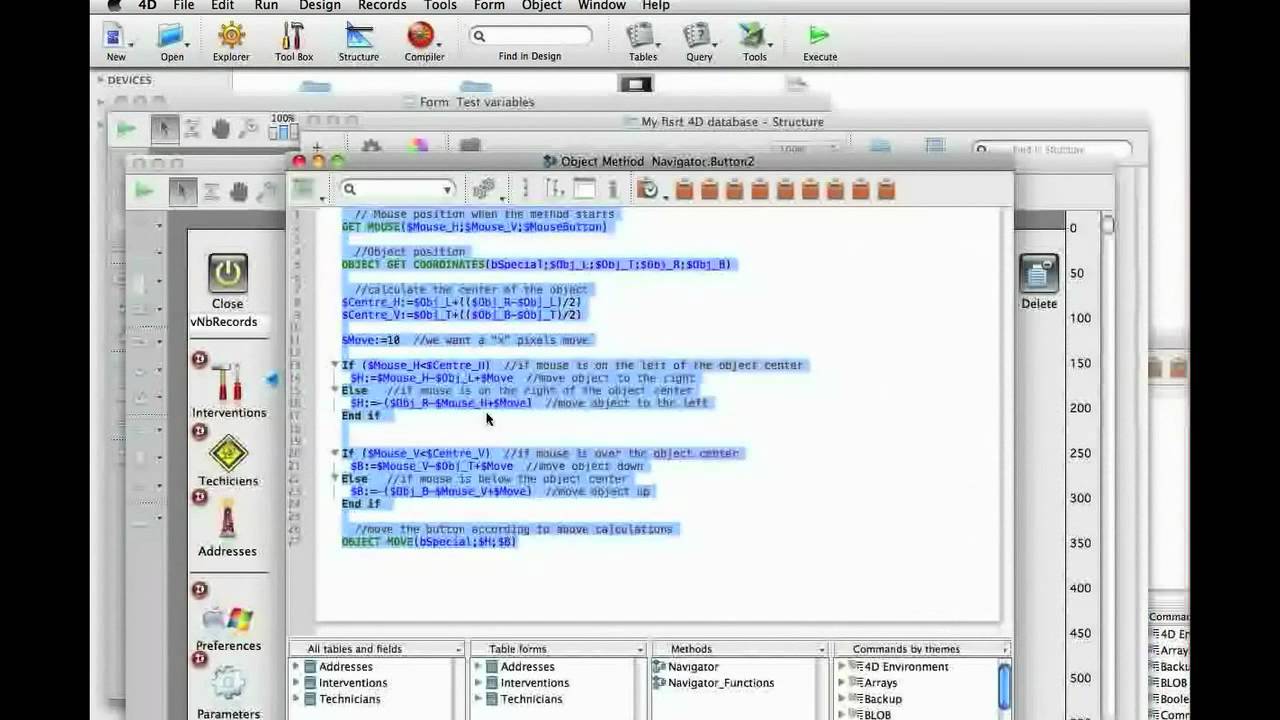Viewport: 1280px width, 720px height.
Task: Open the Window menu
Action: [601, 6]
